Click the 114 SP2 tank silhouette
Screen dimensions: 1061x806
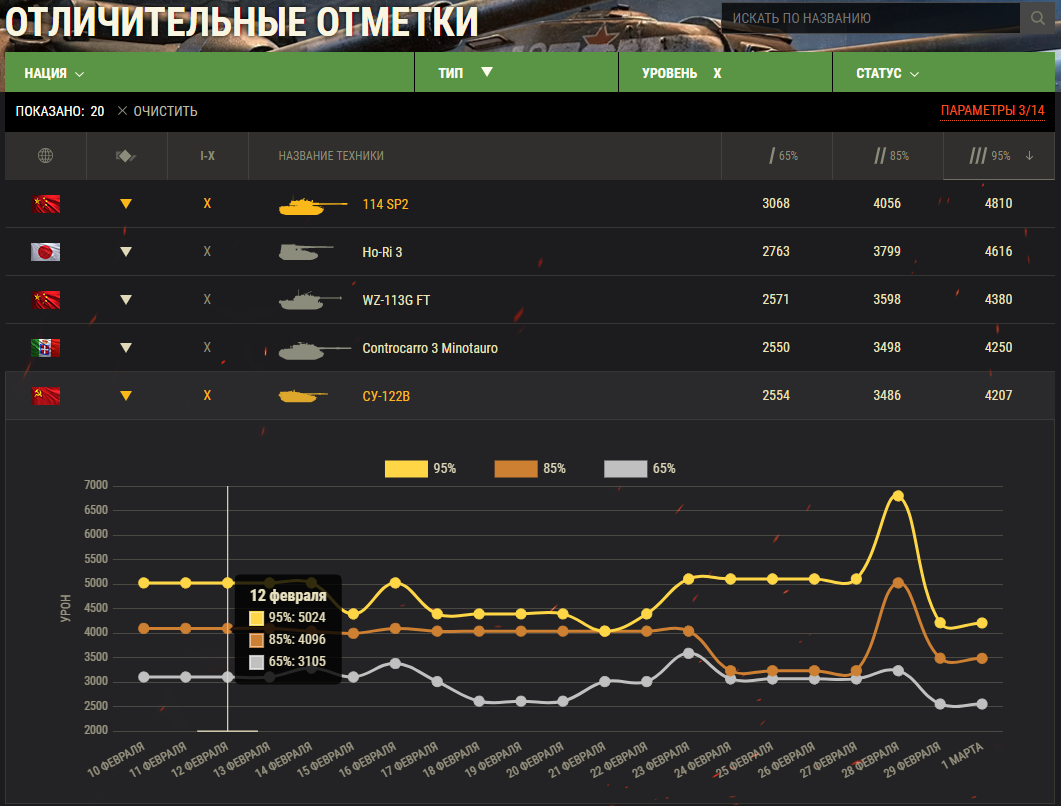point(313,205)
